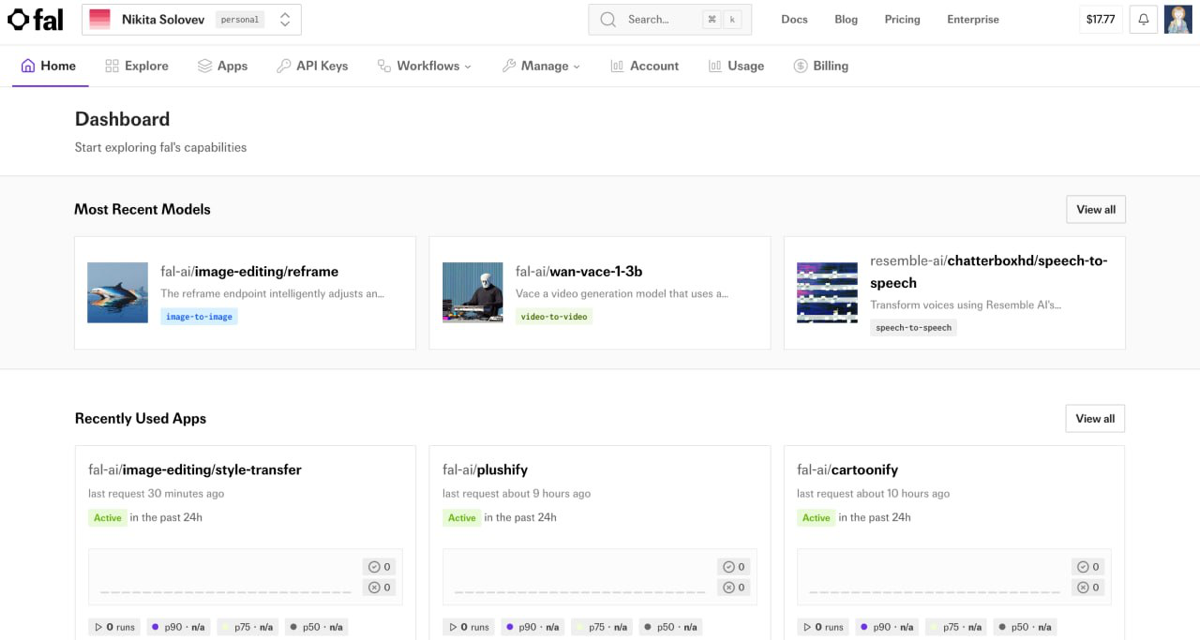This screenshot has height=640, width=1200.
Task: Switch to the Explore tab
Action: click(137, 66)
